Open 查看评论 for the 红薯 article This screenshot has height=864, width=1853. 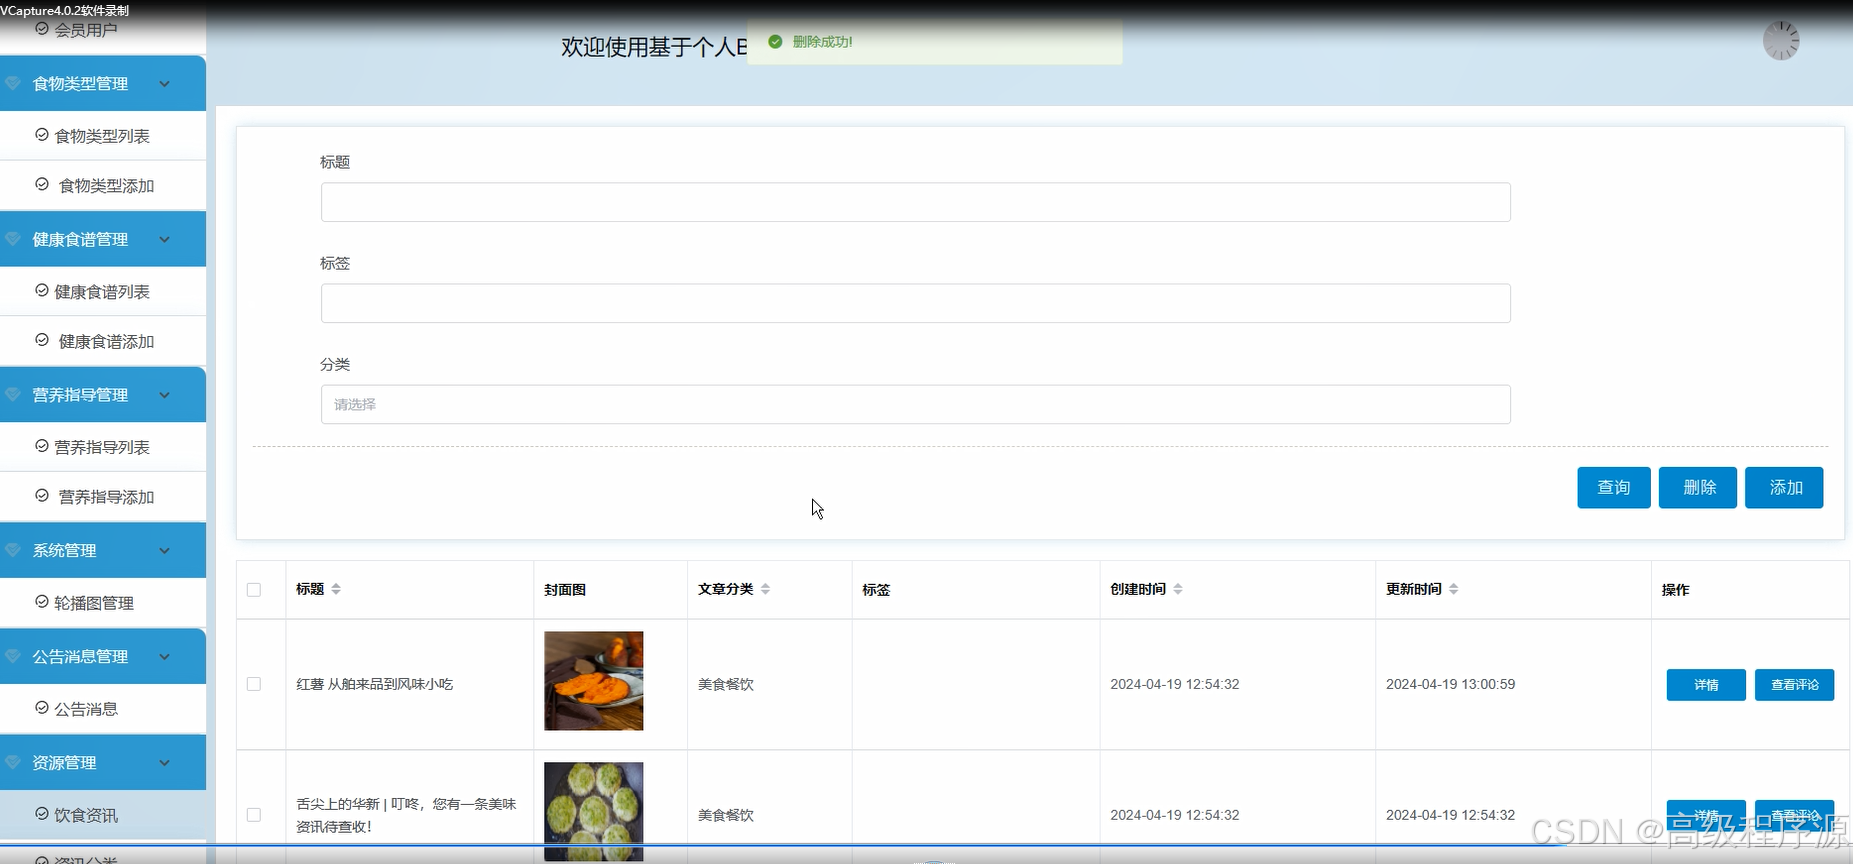tap(1794, 685)
